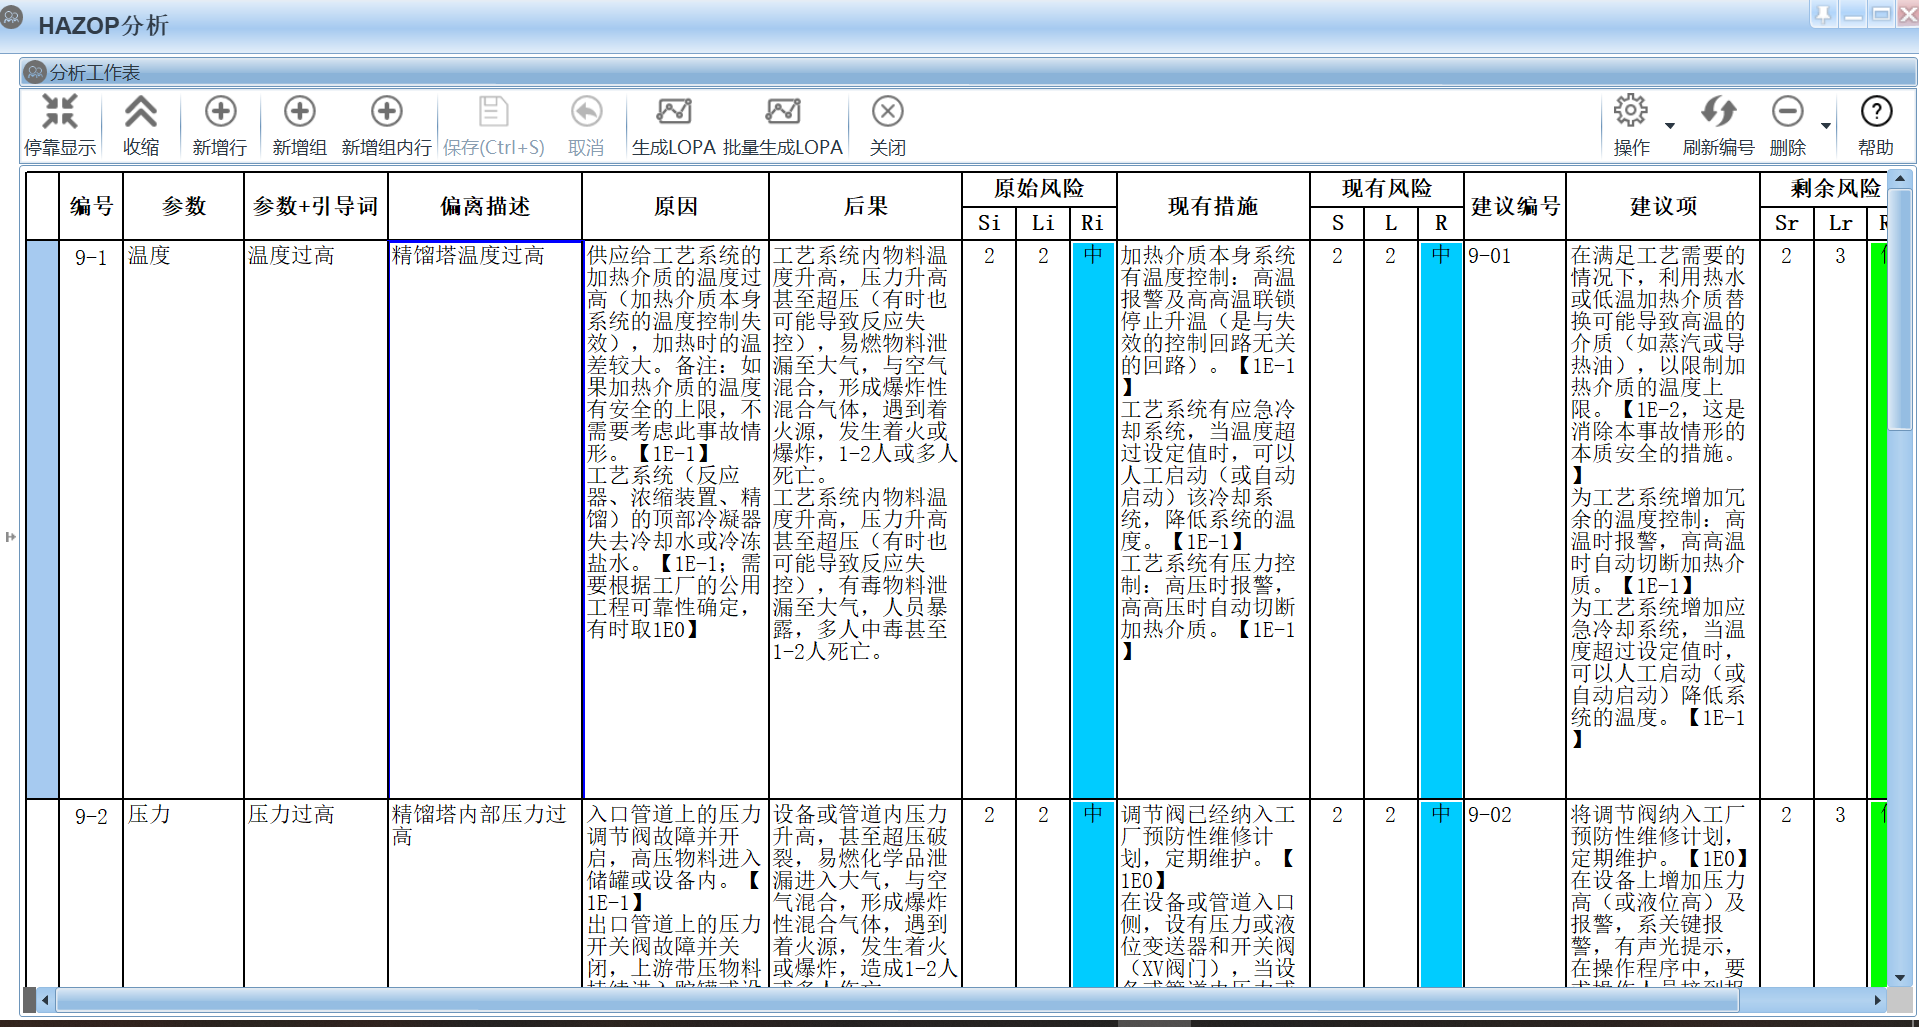The image size is (1927, 1027).
Task: Click the Ri sub-column header
Action: [x=1093, y=223]
